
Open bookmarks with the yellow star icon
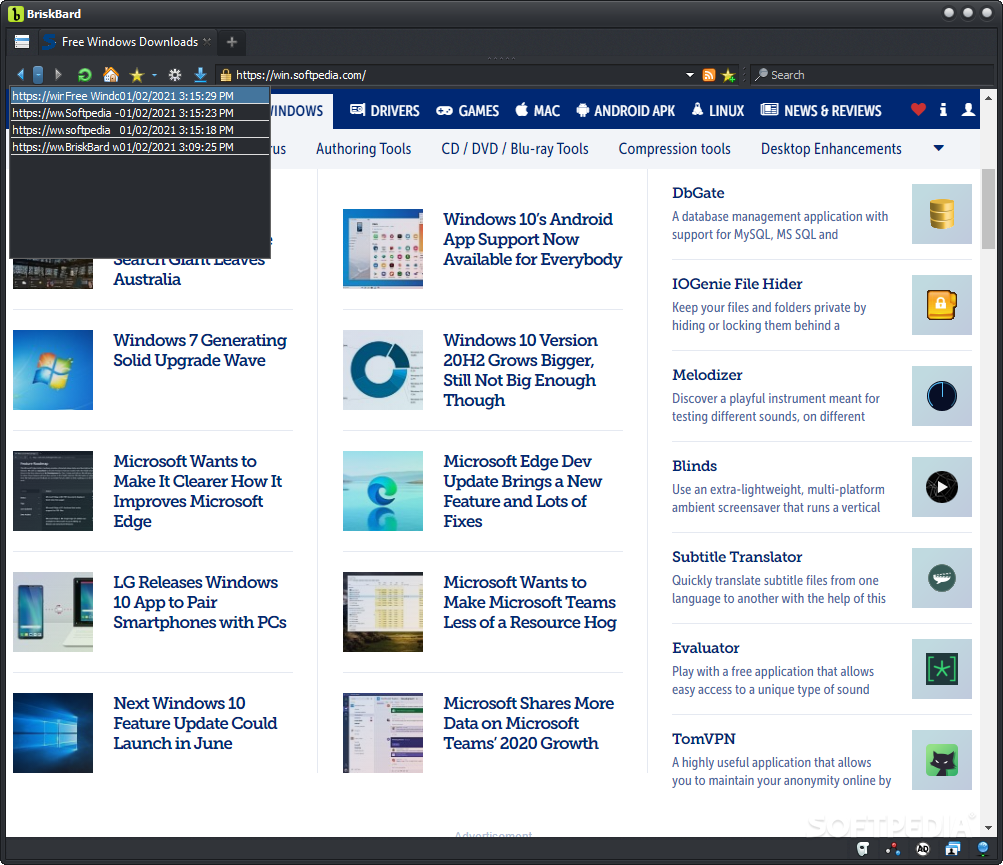(136, 75)
